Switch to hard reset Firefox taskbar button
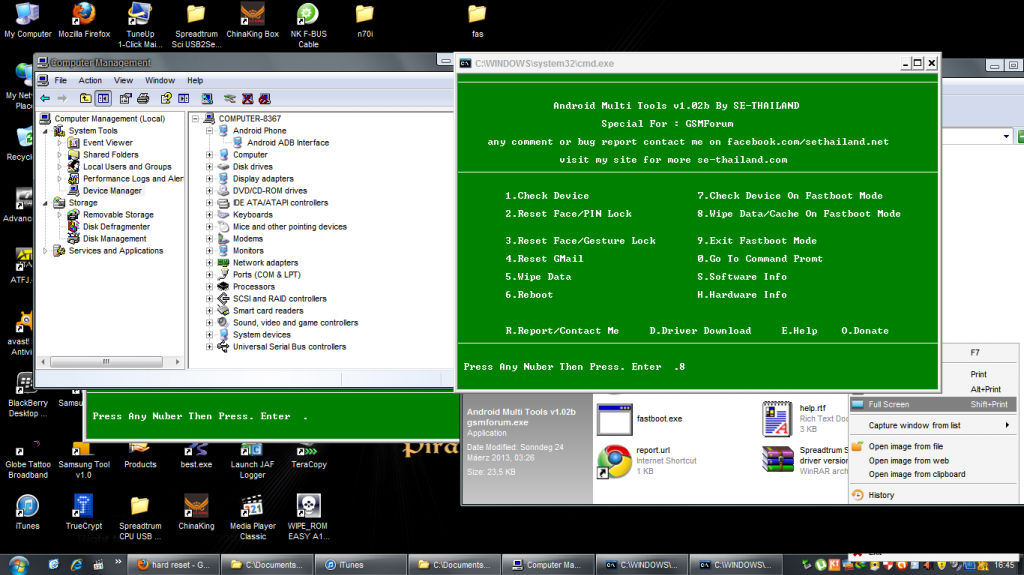 (x=173, y=565)
